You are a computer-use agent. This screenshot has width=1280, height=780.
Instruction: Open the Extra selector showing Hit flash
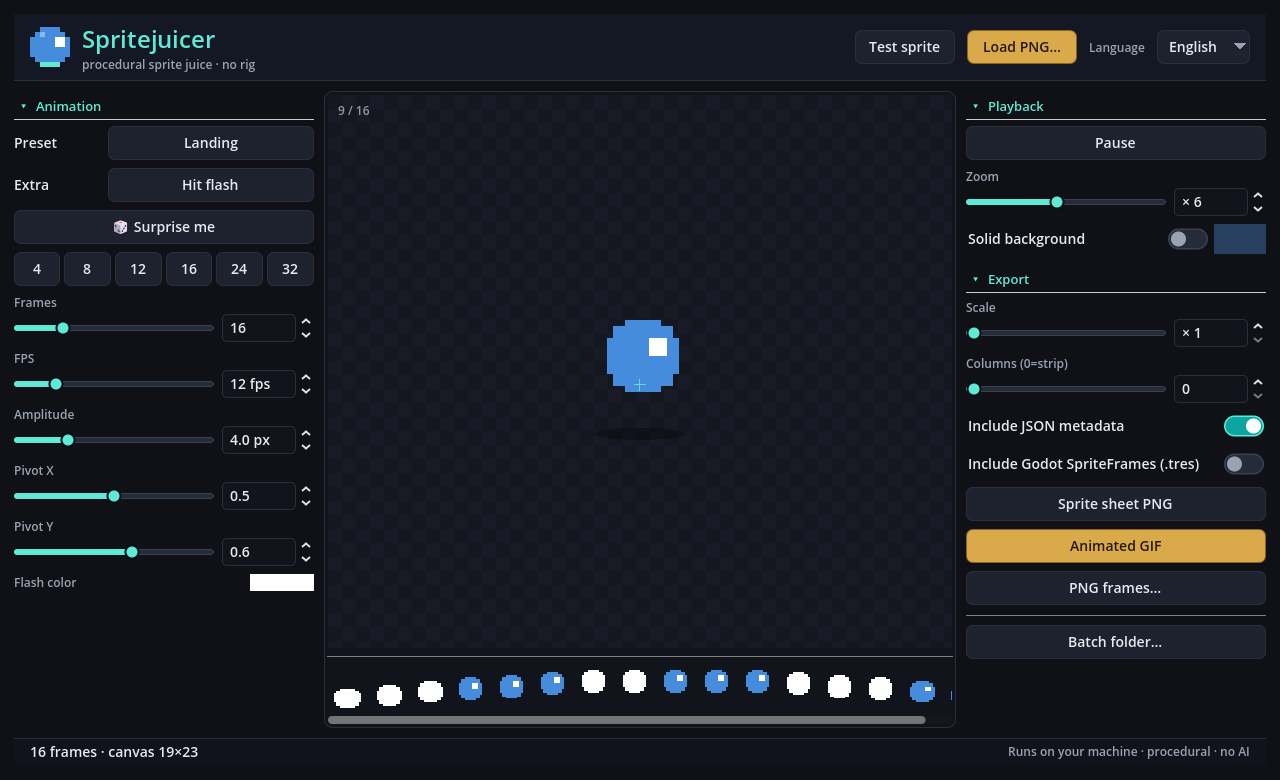coord(211,185)
